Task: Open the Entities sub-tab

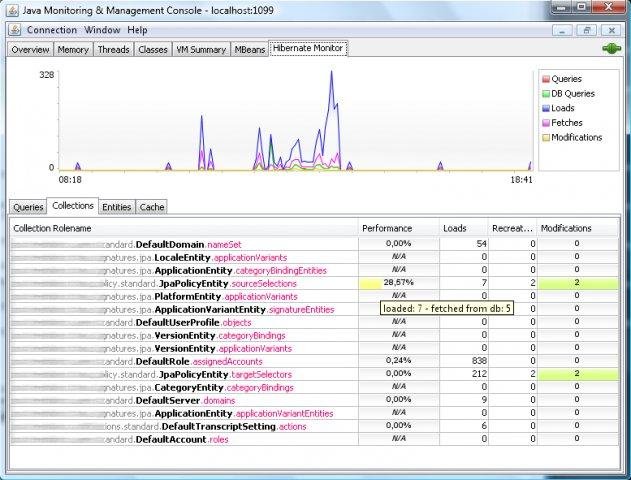Action: tap(117, 207)
